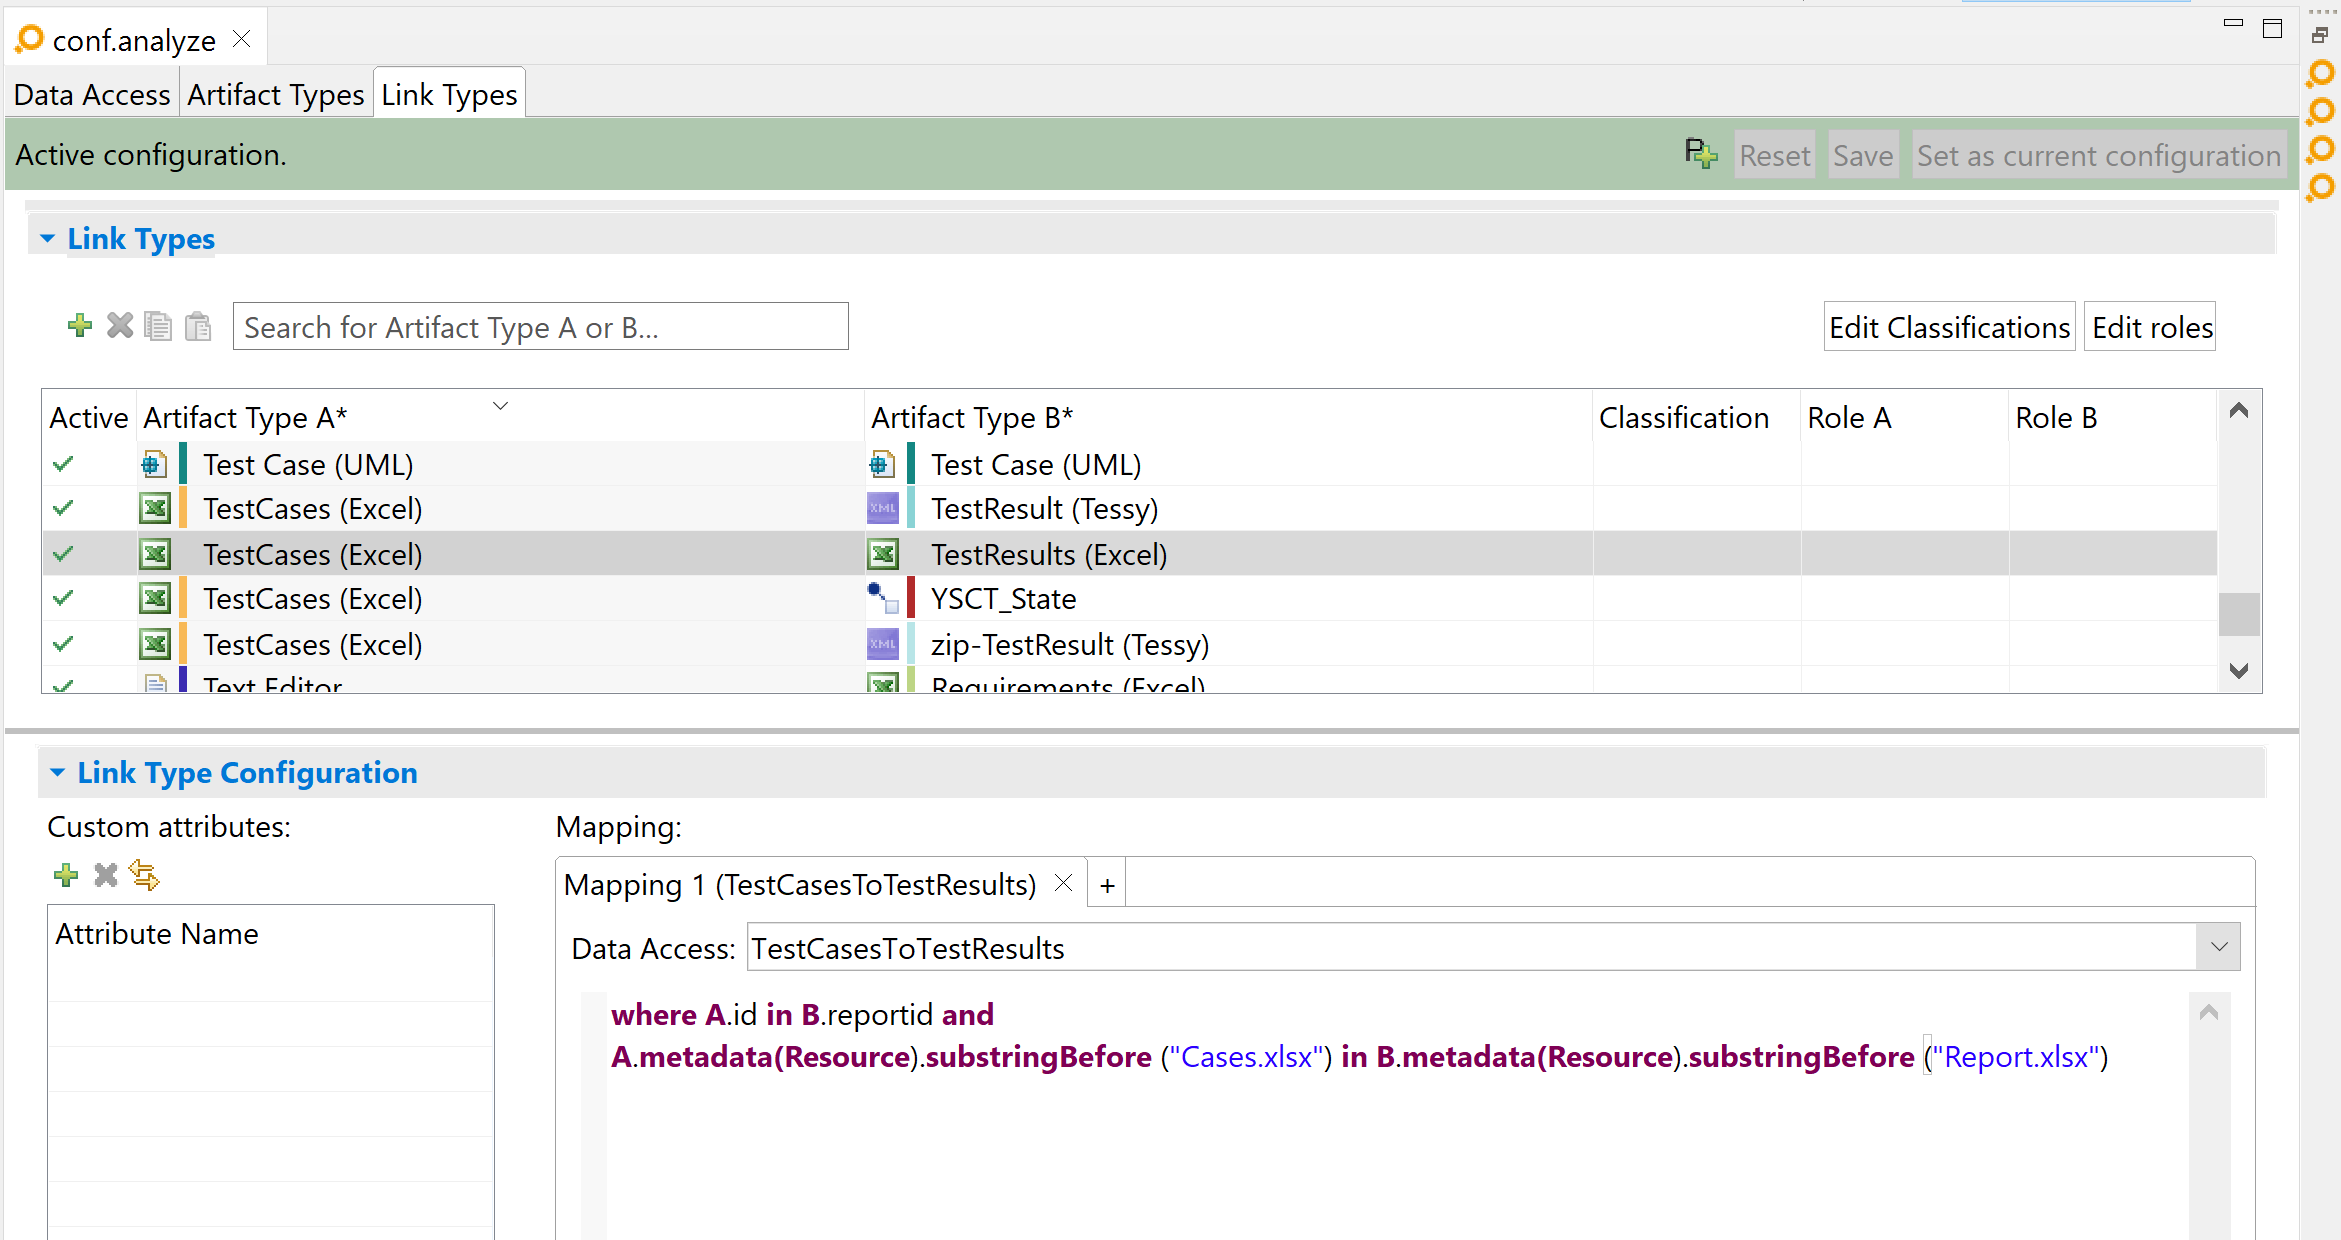Click sort chevron on Artifact Type A column
2341x1240 pixels.
coord(501,405)
